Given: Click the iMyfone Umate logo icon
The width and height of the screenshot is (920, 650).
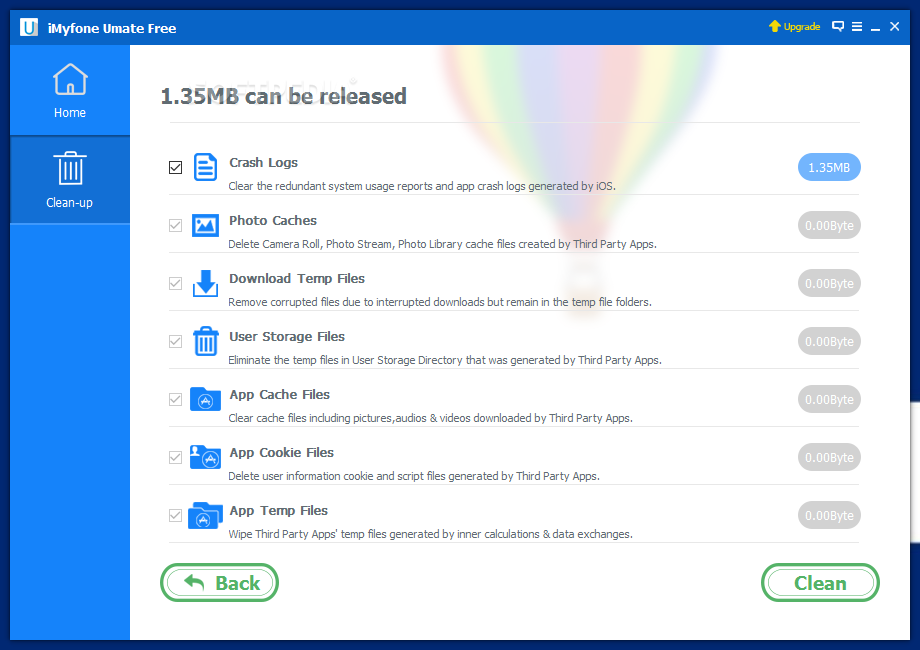Looking at the screenshot, I should coord(29,28).
